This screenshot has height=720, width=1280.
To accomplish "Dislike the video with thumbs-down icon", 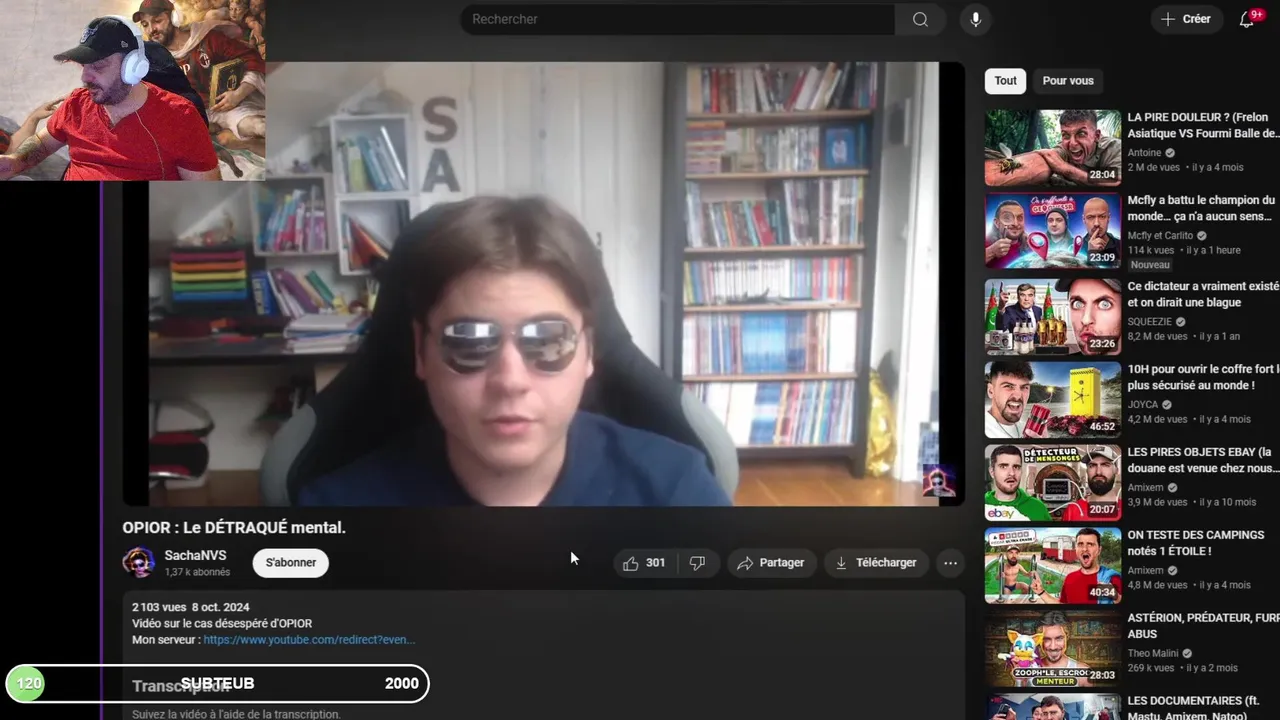I will (x=698, y=563).
